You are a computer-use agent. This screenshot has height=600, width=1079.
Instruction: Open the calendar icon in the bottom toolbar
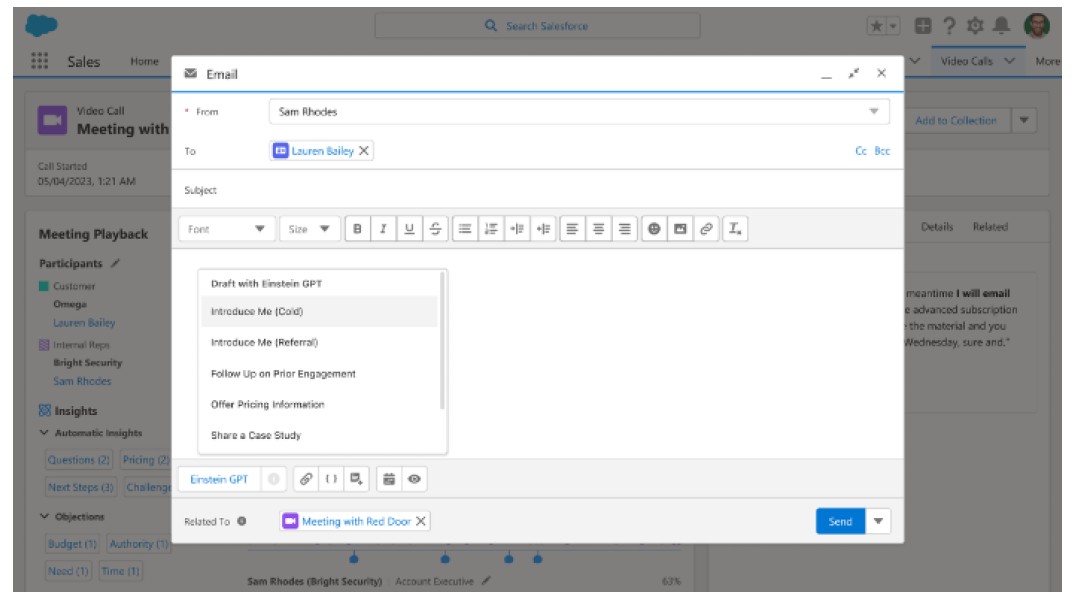pyautogui.click(x=389, y=480)
